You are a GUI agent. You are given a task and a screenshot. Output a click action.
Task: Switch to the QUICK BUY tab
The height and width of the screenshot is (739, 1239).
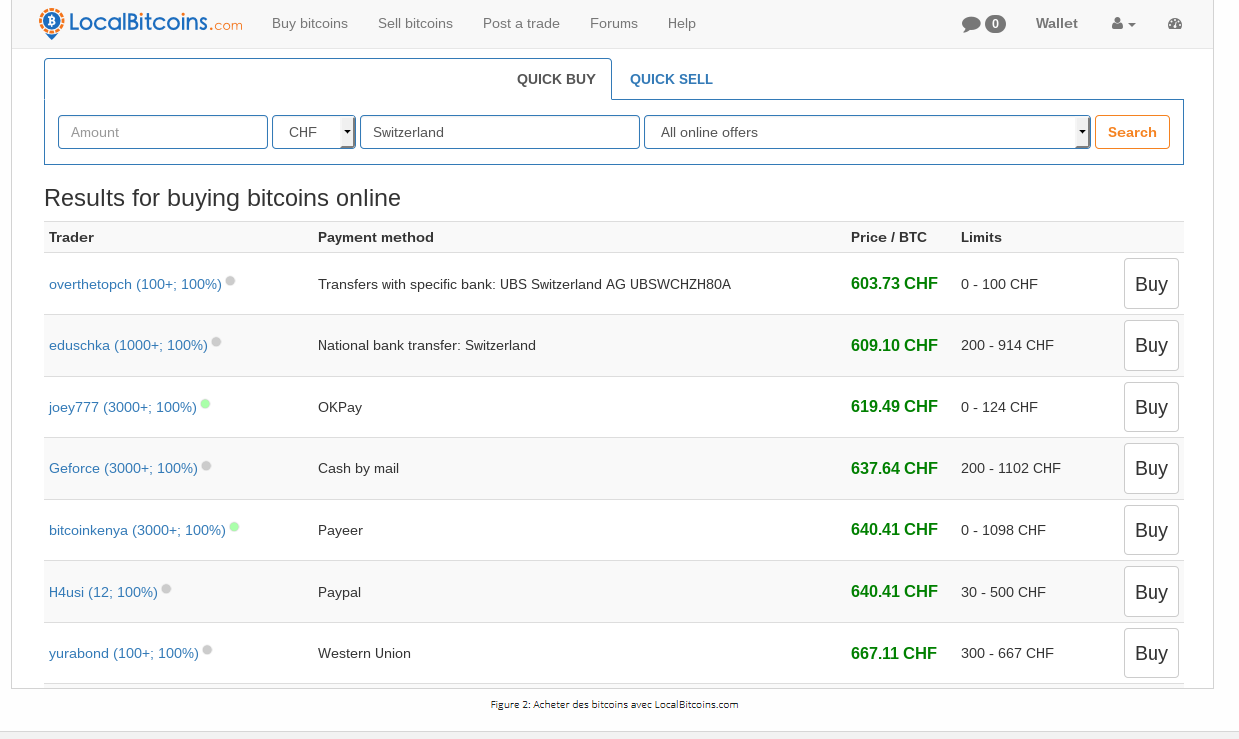556,79
